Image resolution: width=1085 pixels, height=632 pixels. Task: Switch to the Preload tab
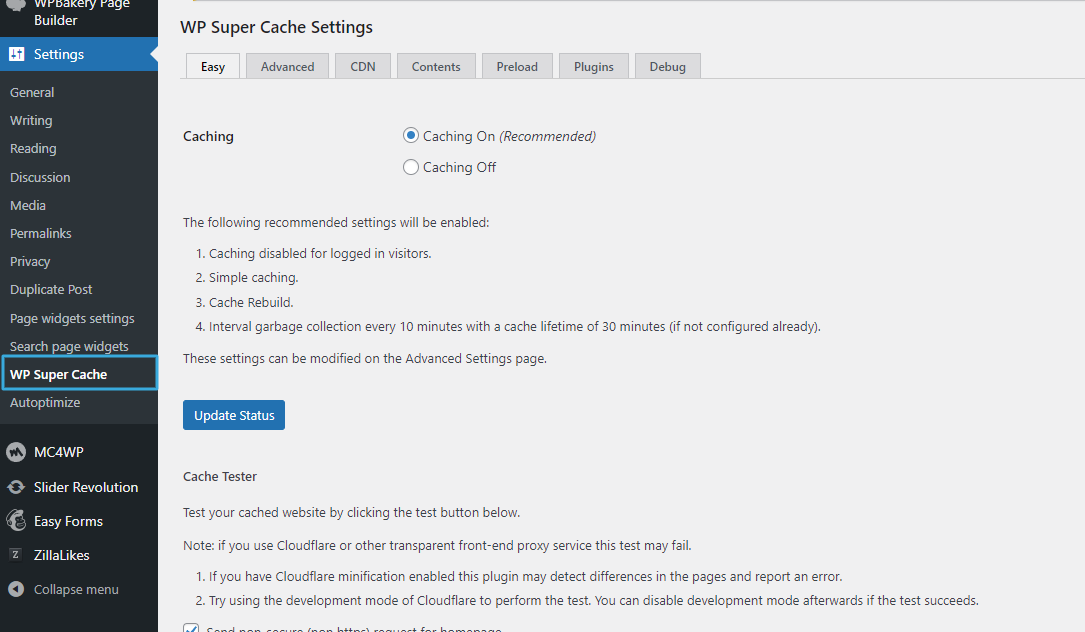[517, 66]
